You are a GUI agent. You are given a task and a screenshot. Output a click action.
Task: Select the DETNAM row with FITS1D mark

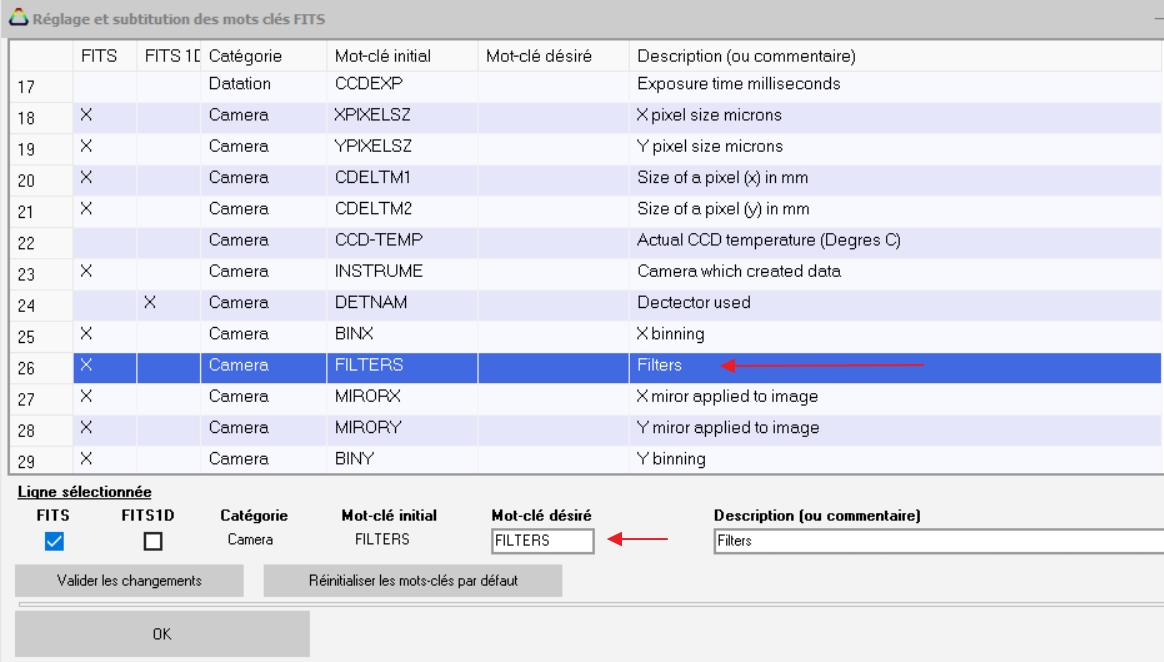pos(366,302)
